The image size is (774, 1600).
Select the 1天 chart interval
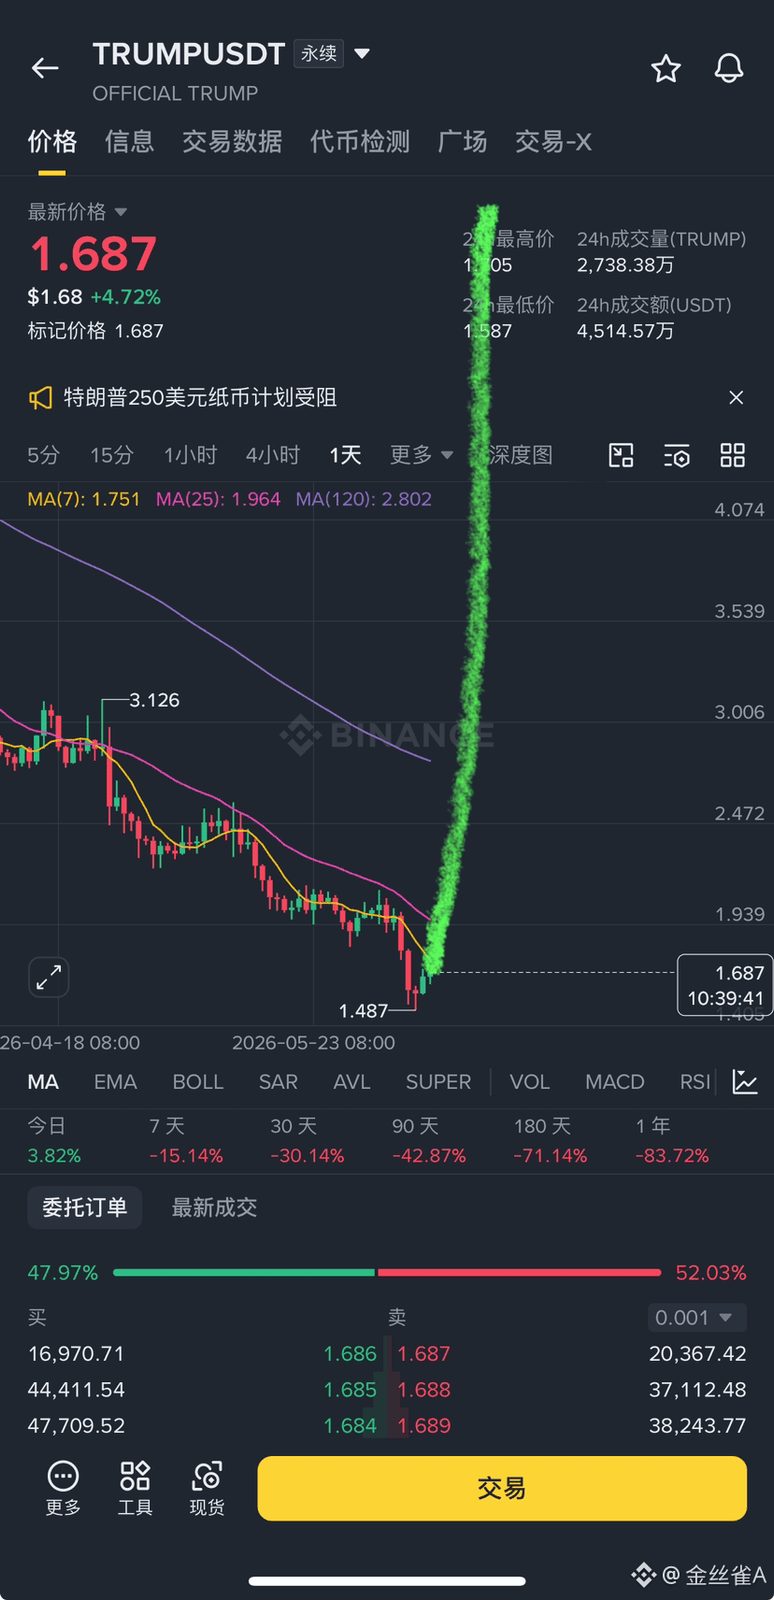point(345,455)
